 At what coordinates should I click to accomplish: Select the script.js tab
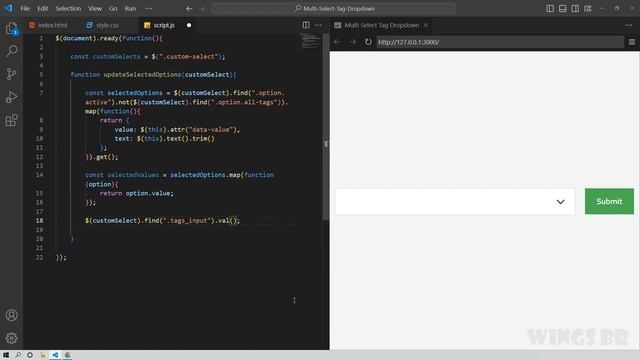(x=163, y=25)
